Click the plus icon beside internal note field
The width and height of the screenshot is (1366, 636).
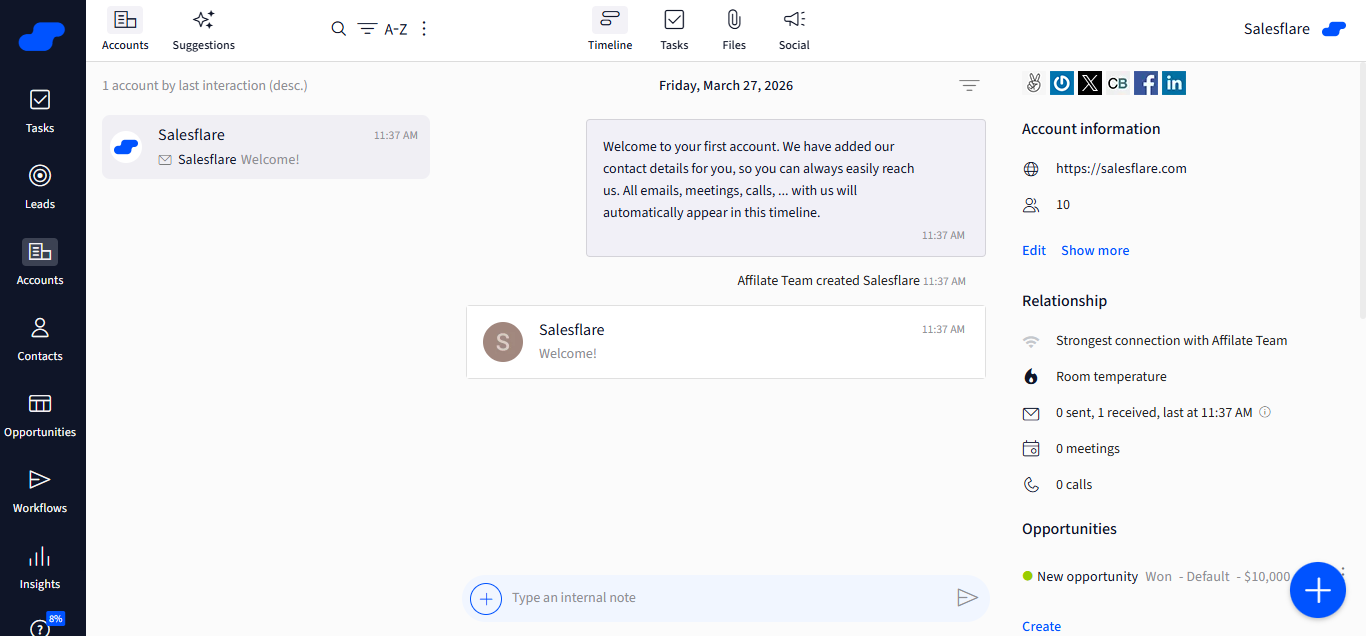click(486, 598)
